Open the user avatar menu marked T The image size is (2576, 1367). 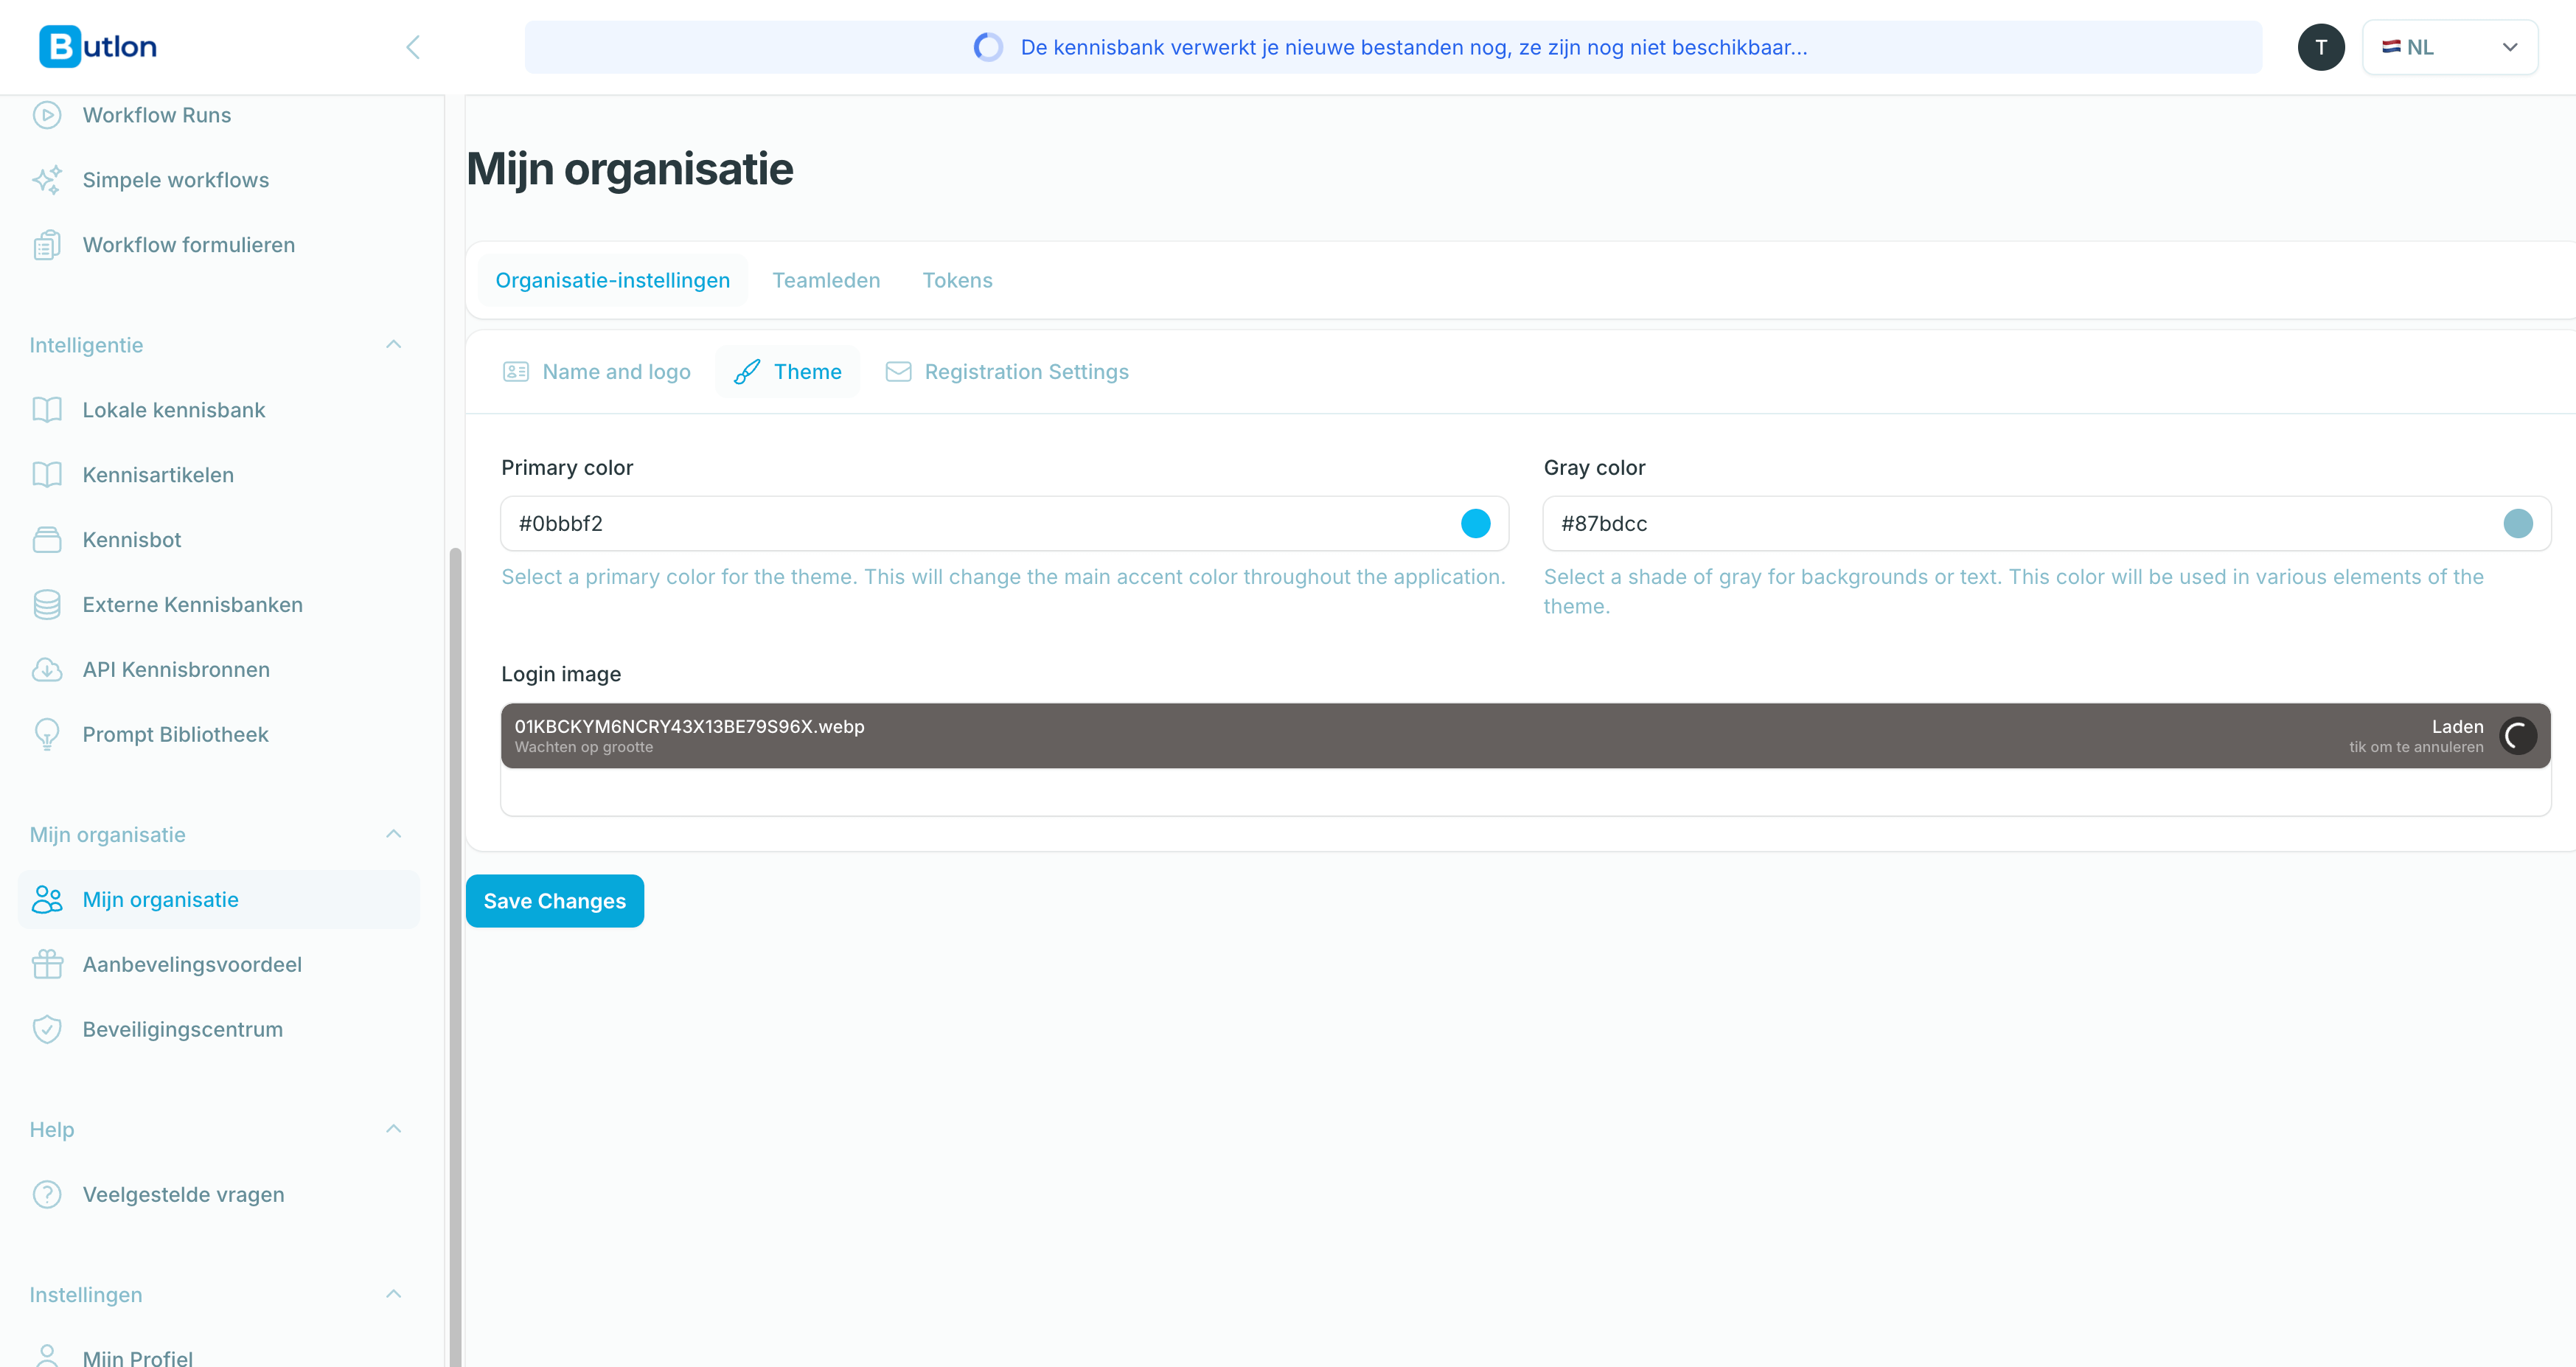(x=2321, y=46)
